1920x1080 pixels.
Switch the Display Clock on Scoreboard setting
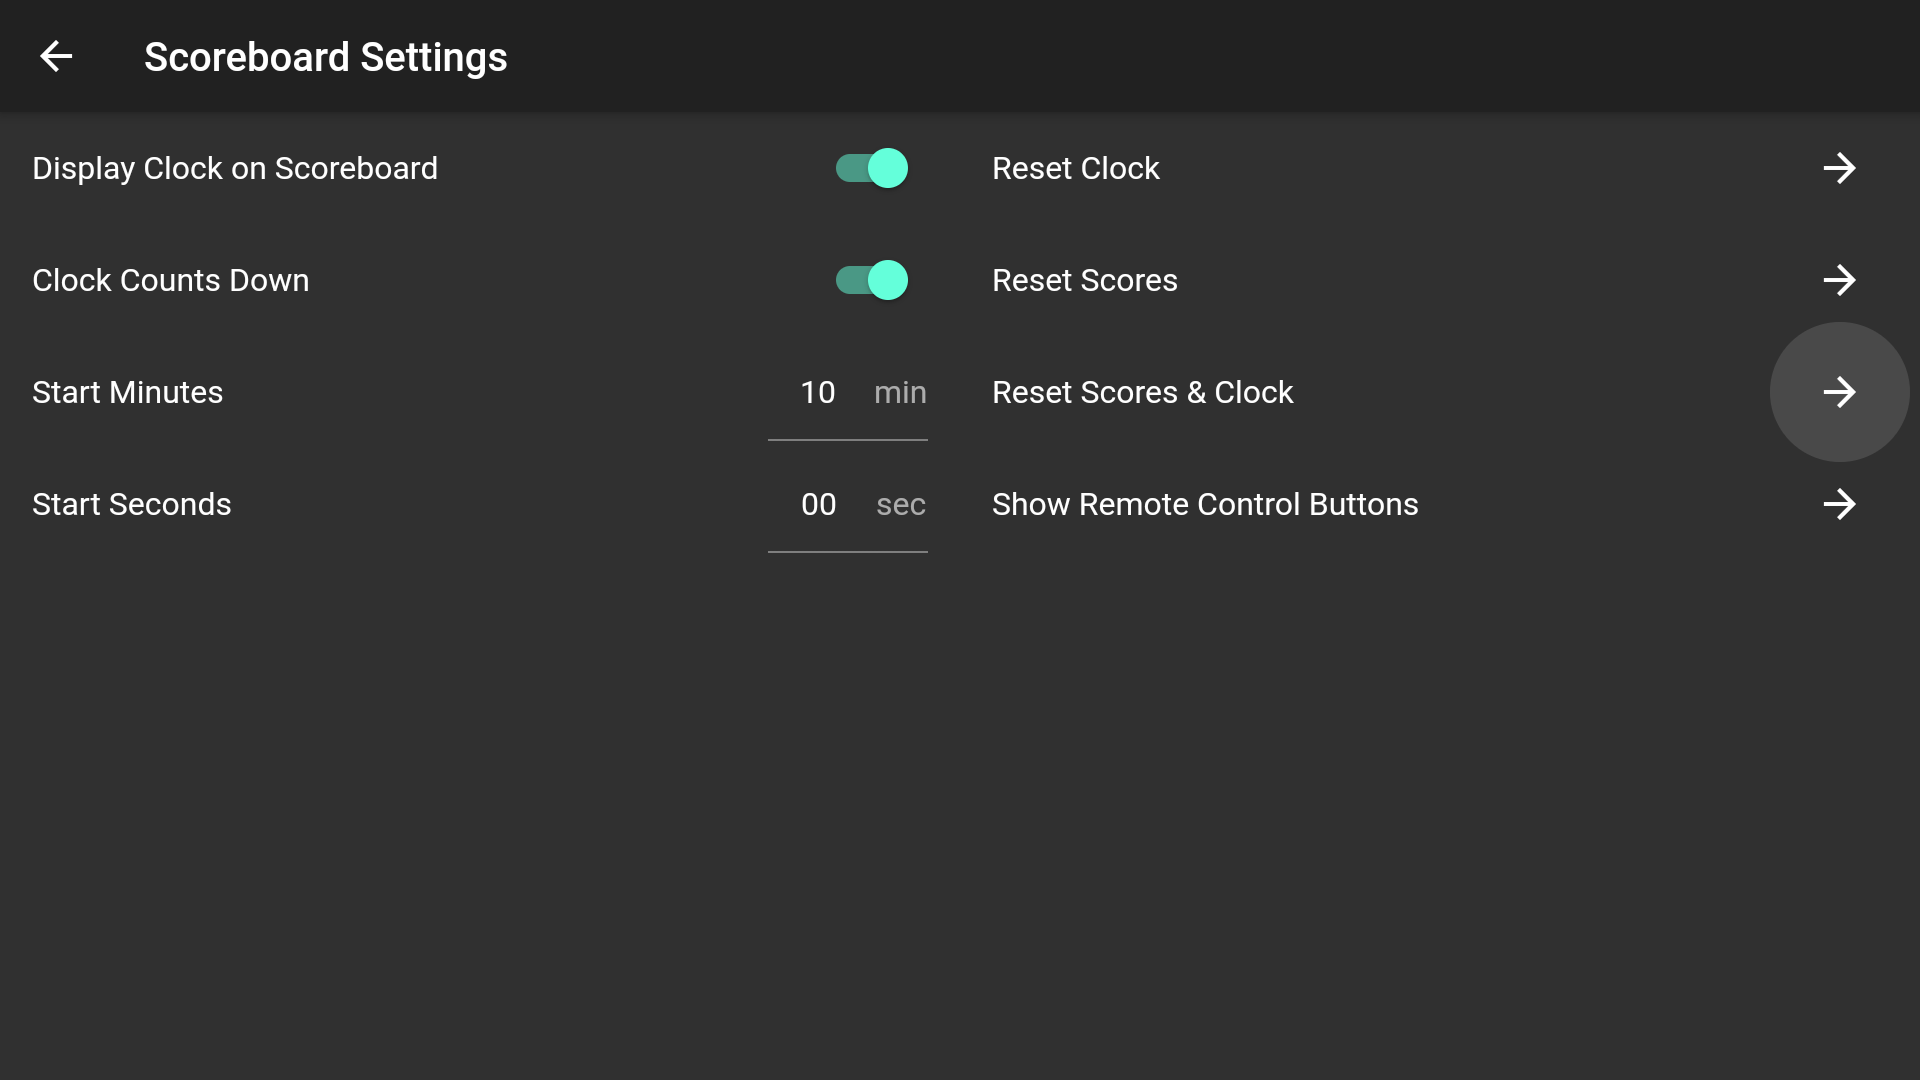(871, 168)
